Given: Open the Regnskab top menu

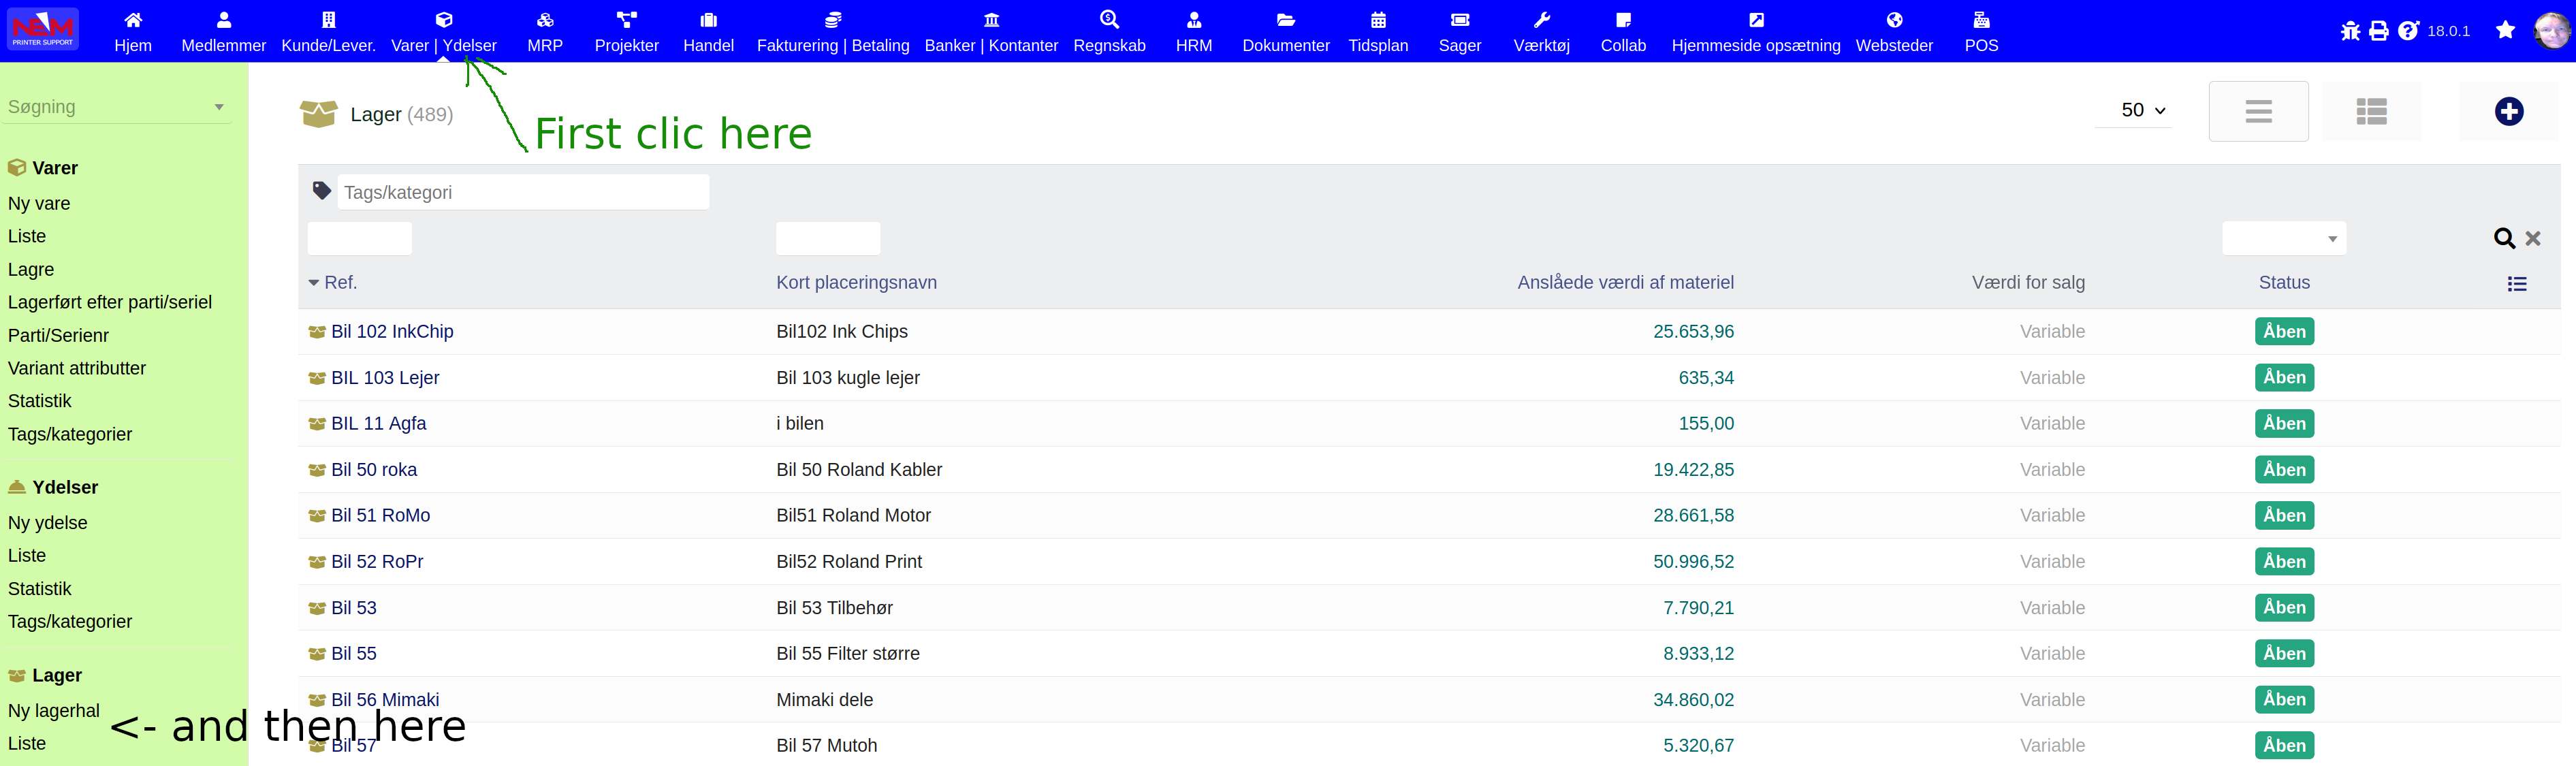Looking at the screenshot, I should [x=1109, y=32].
